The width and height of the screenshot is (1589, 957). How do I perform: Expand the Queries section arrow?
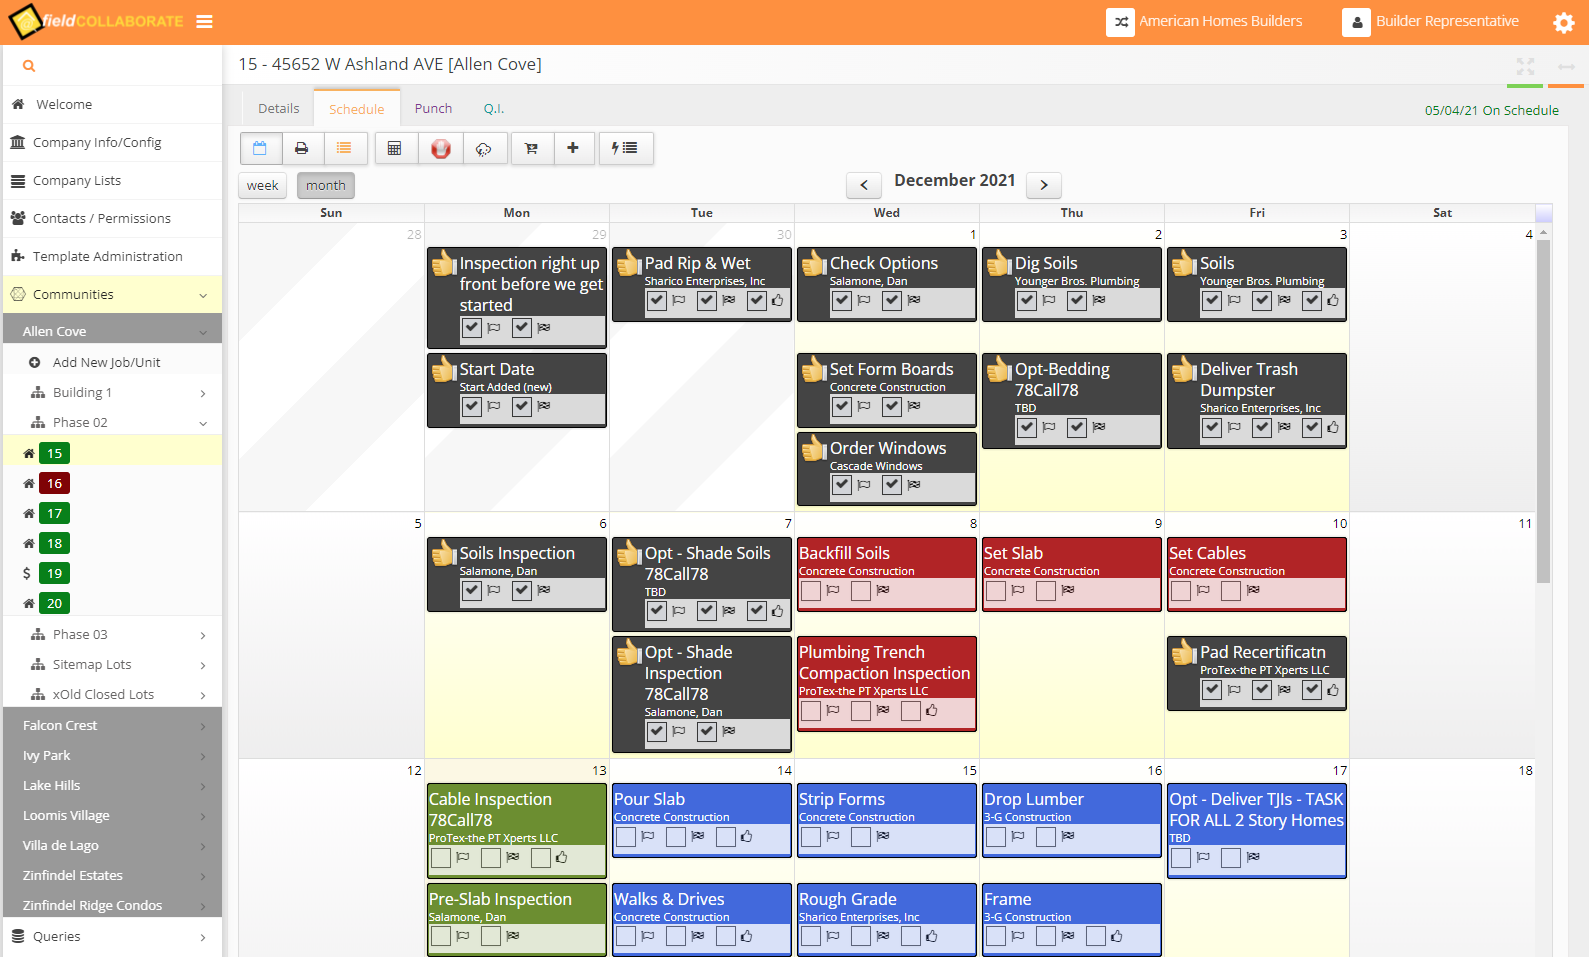tap(203, 937)
